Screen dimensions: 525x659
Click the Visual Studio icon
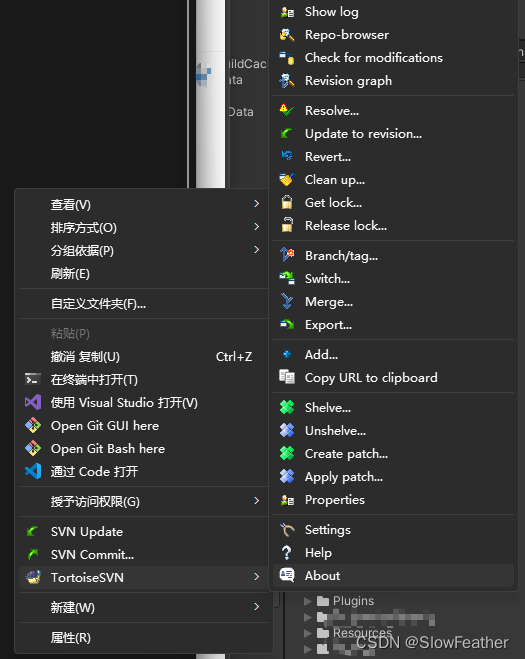pos(33,402)
